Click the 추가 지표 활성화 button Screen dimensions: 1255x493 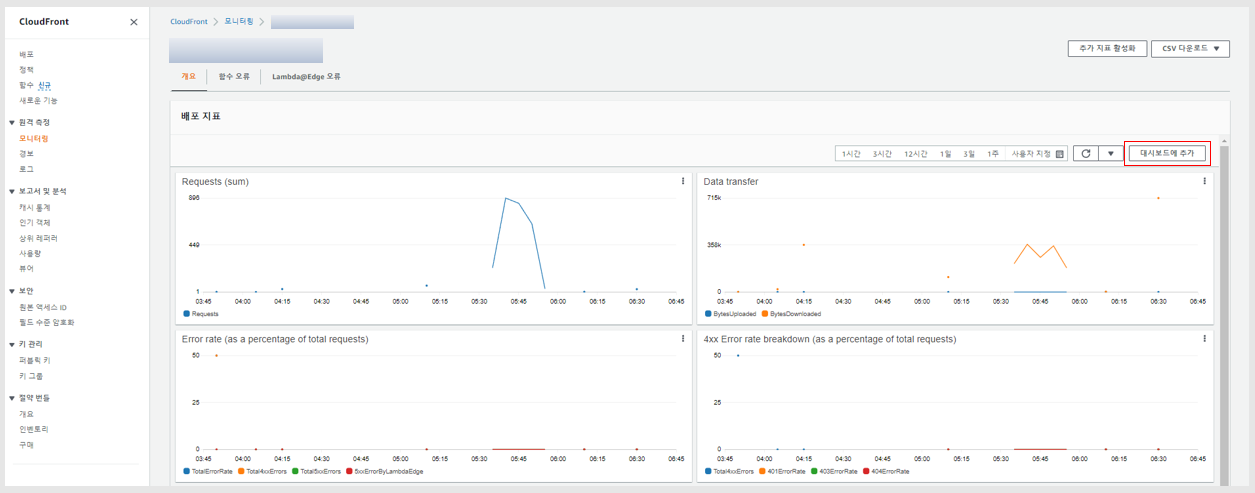pos(1106,48)
